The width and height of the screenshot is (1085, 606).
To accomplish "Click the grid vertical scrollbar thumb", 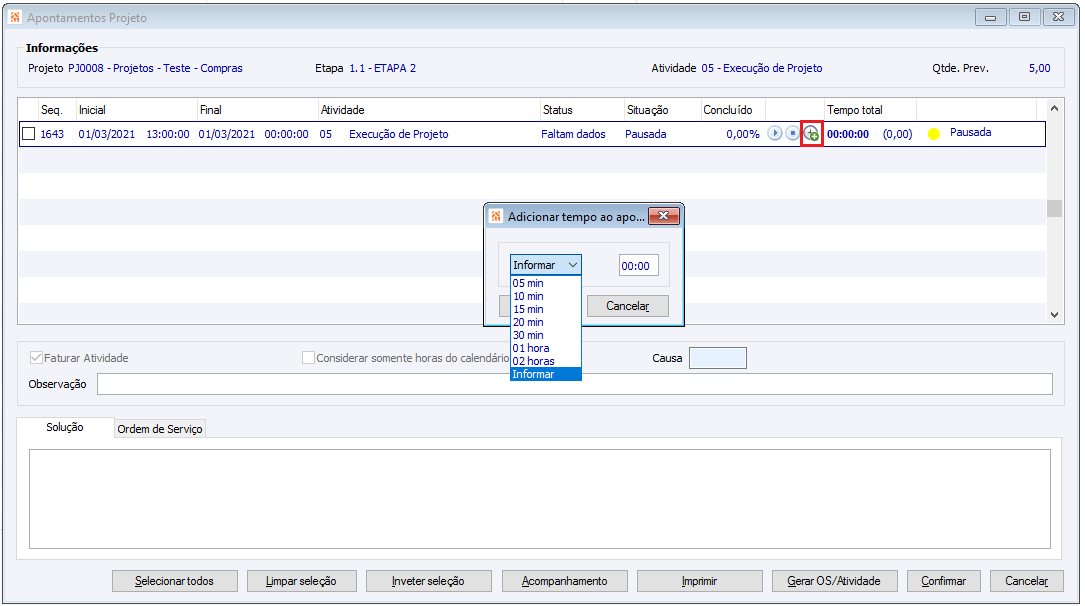I will point(1054,208).
